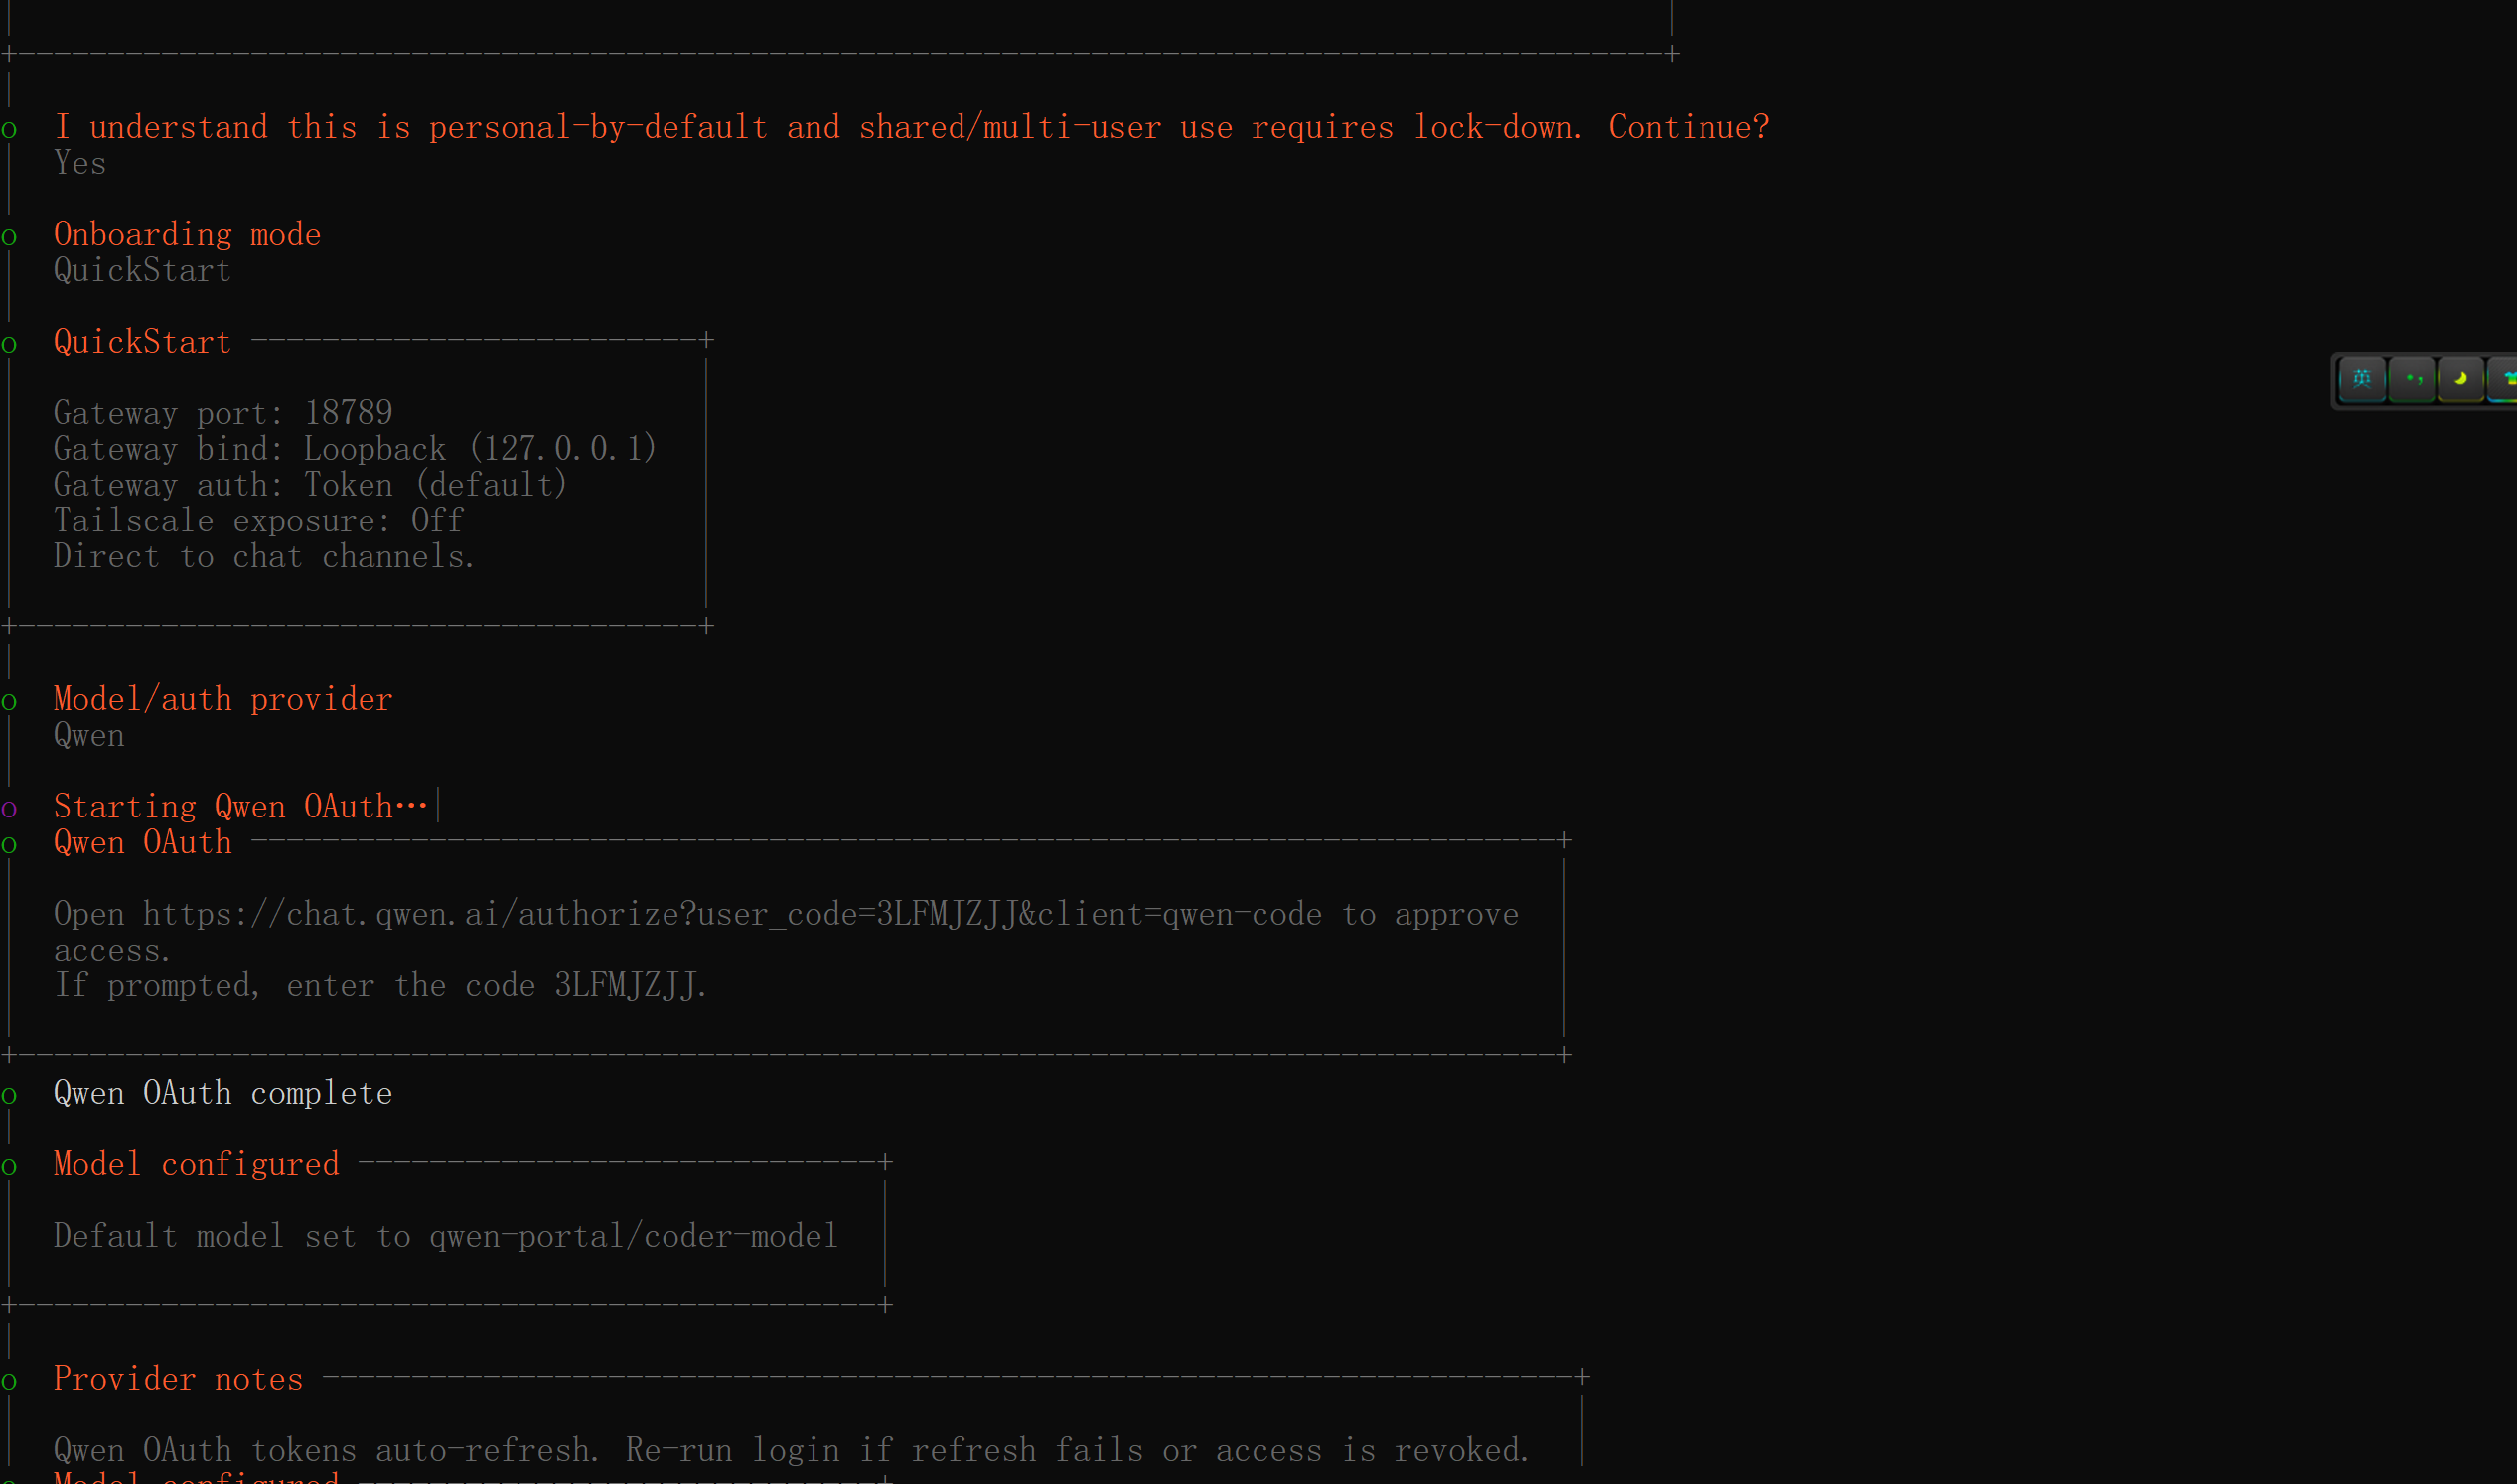Toggle the IME English/Chinese mode button
This screenshot has width=2517, height=1484.
(2362, 380)
